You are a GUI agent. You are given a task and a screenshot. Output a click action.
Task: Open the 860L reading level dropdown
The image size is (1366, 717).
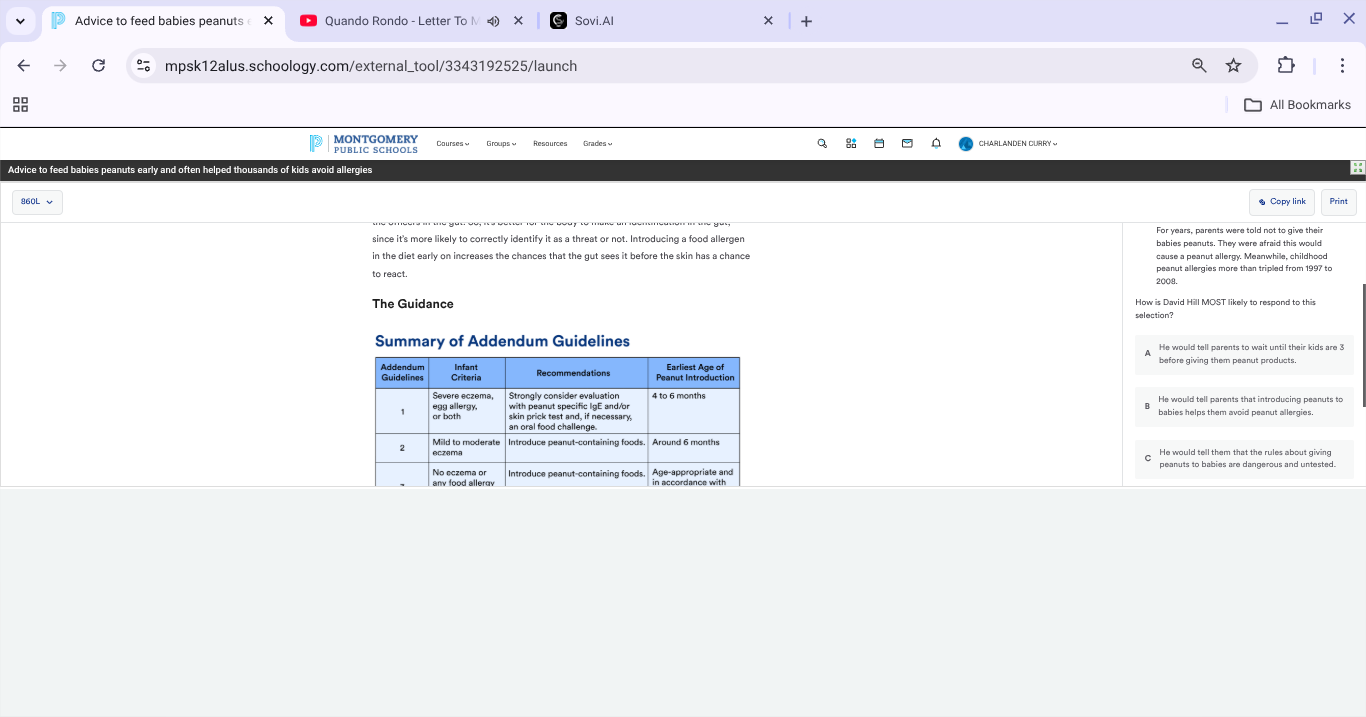(37, 202)
